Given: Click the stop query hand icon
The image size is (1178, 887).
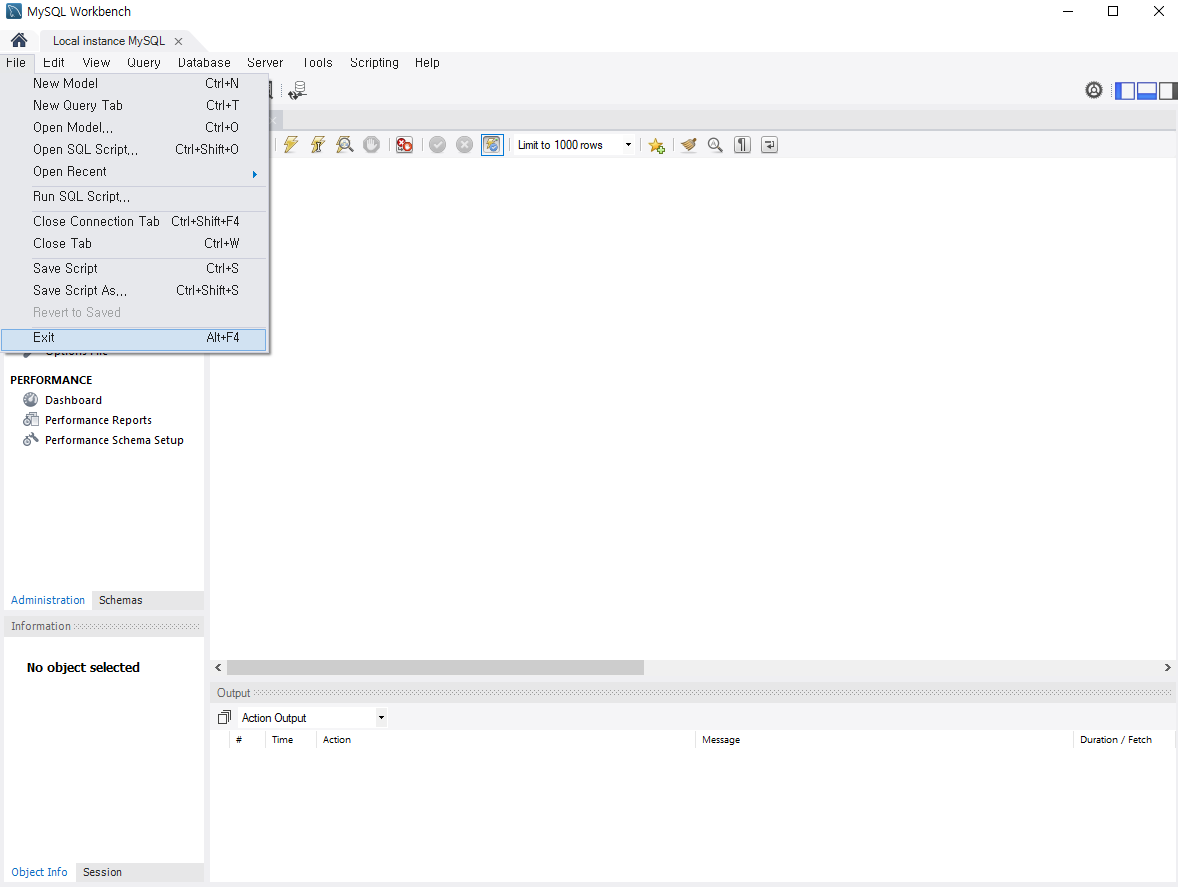Looking at the screenshot, I should [x=371, y=145].
